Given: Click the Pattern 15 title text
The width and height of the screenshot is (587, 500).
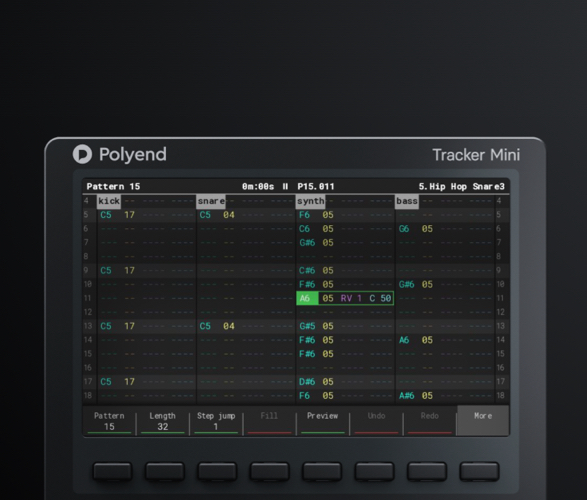Looking at the screenshot, I should coord(113,186).
